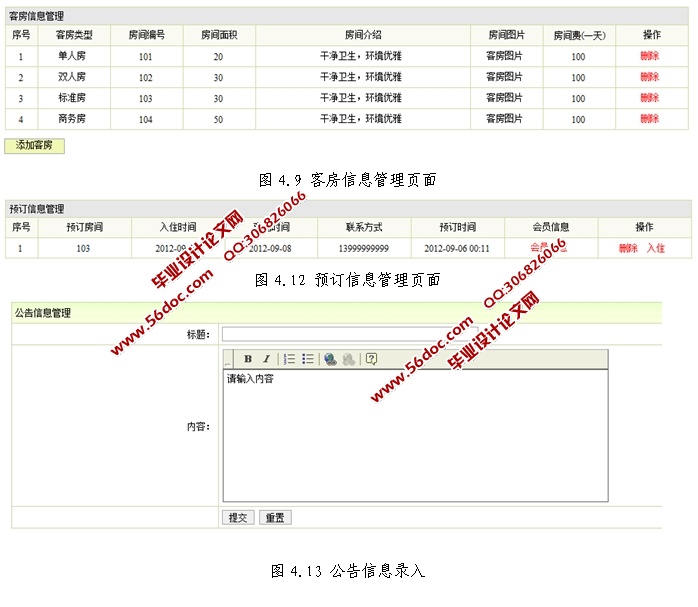
Task: Click the 预订时间 column header
Action: (x=458, y=227)
